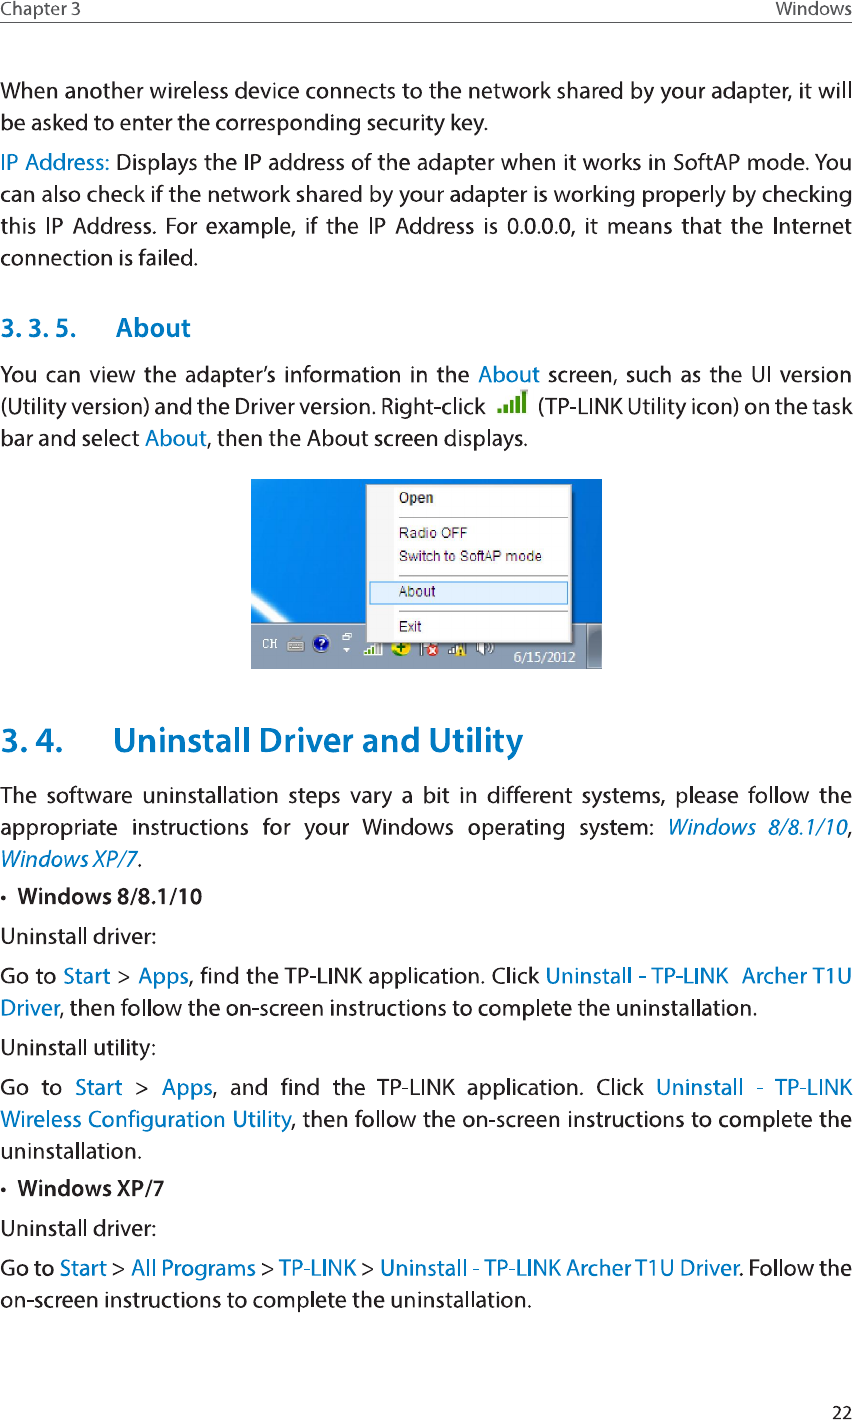Follow the Windows 8/8.1/10 cross-reference link
This screenshot has height=1420, width=853.
coord(757,827)
